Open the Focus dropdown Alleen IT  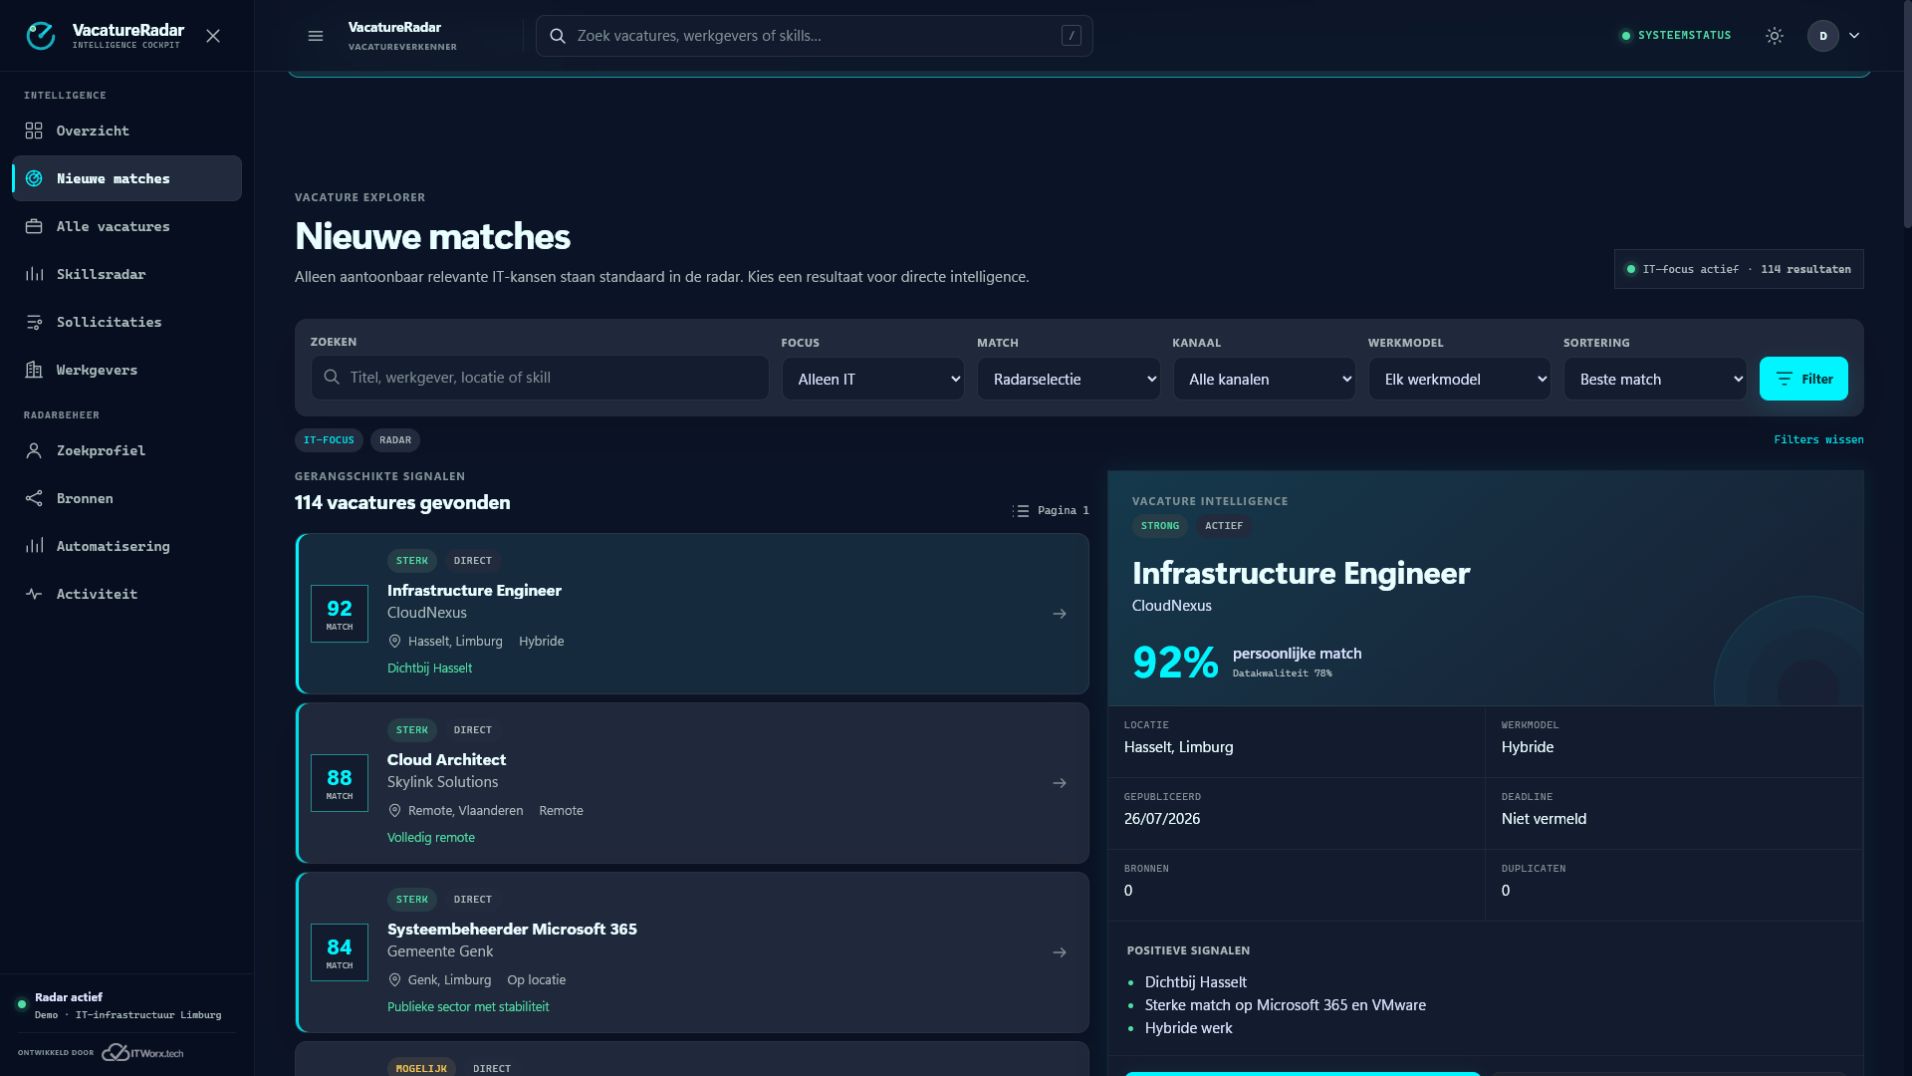[873, 379]
